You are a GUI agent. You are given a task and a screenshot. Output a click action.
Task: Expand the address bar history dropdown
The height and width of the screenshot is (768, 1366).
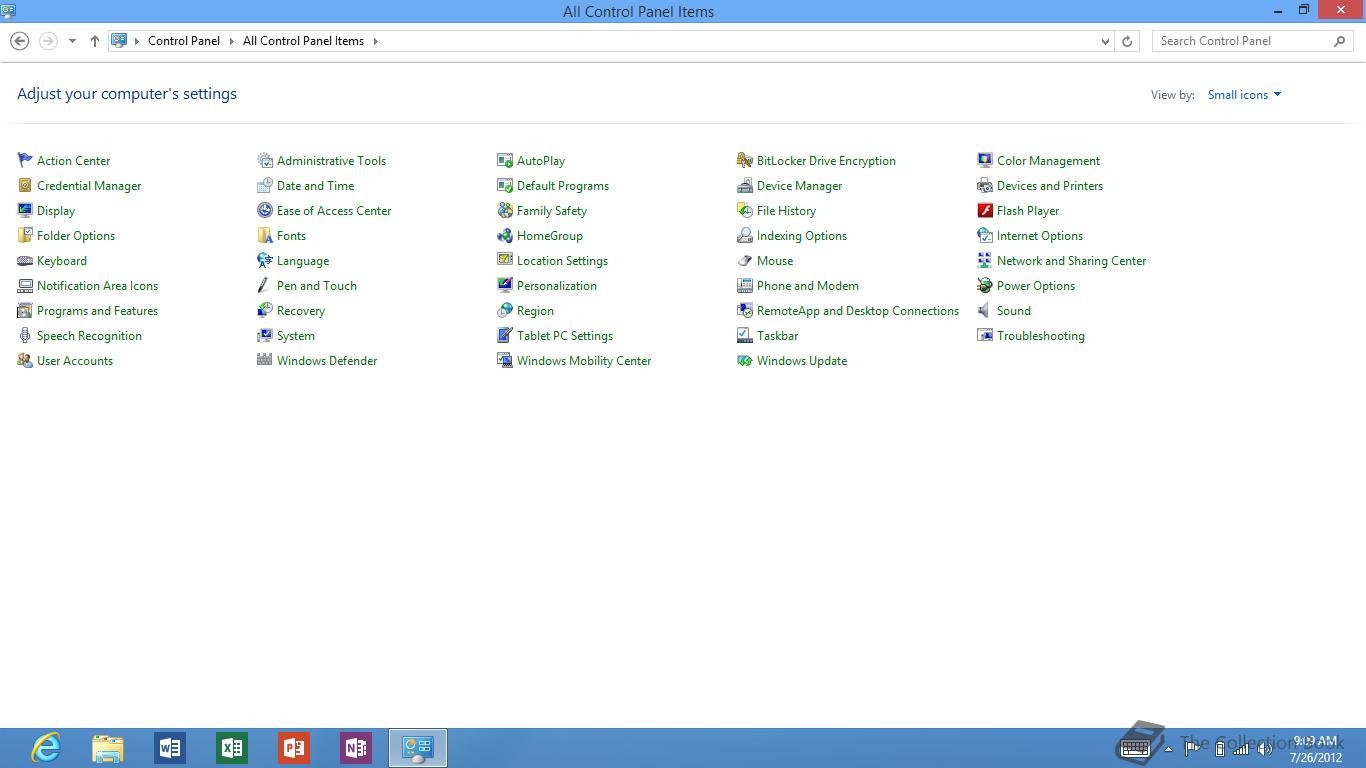[1105, 41]
